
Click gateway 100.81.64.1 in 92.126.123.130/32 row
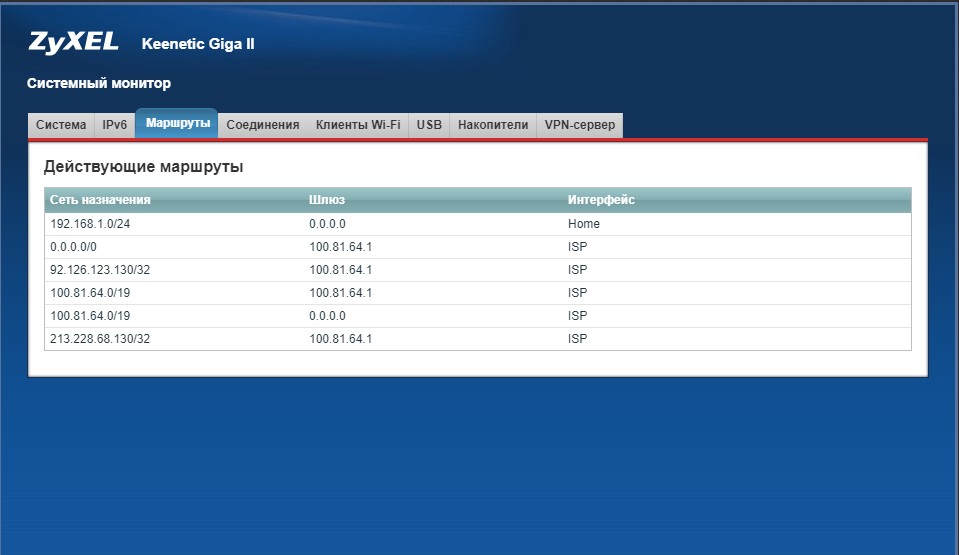(340, 270)
